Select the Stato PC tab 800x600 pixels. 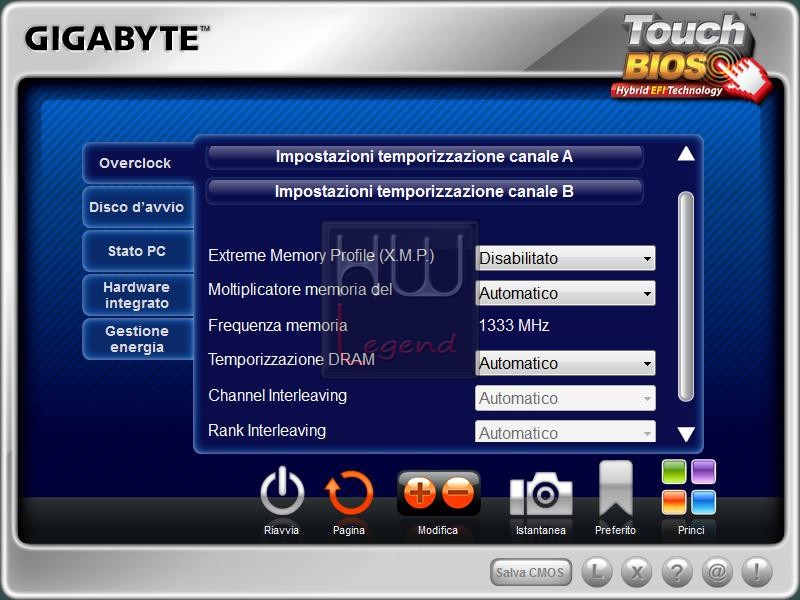pyautogui.click(x=138, y=251)
